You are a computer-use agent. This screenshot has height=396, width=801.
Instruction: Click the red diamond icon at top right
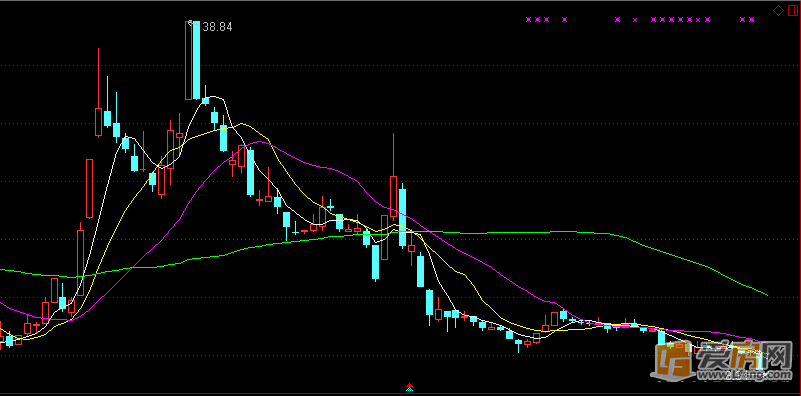779,10
